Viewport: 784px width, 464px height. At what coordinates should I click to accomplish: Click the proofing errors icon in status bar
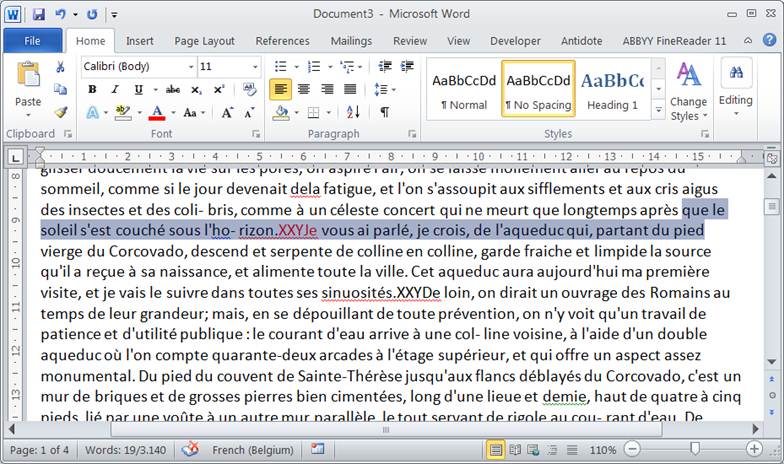(189, 450)
